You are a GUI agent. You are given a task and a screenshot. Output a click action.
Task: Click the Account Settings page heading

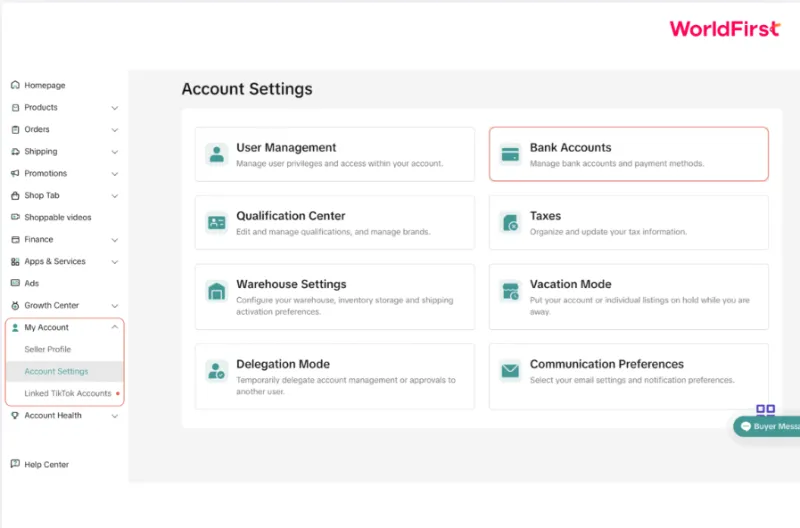click(247, 89)
